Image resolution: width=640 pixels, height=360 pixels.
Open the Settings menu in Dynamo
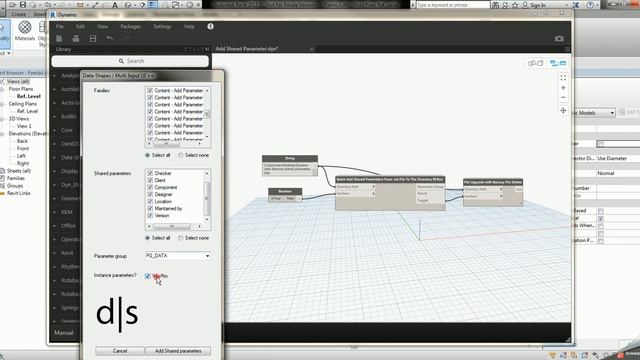click(162, 27)
